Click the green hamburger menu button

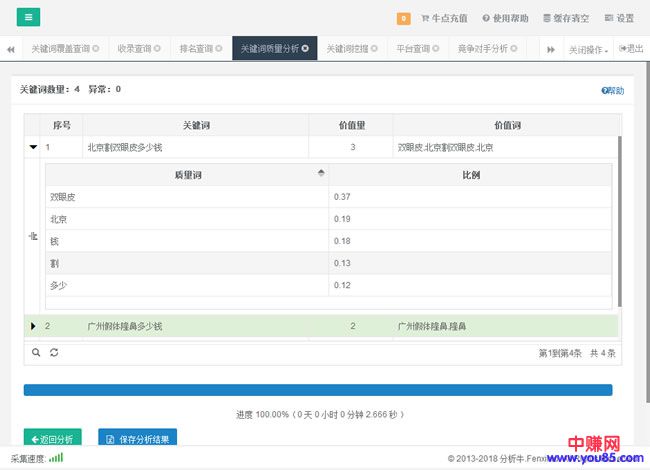pyautogui.click(x=28, y=17)
